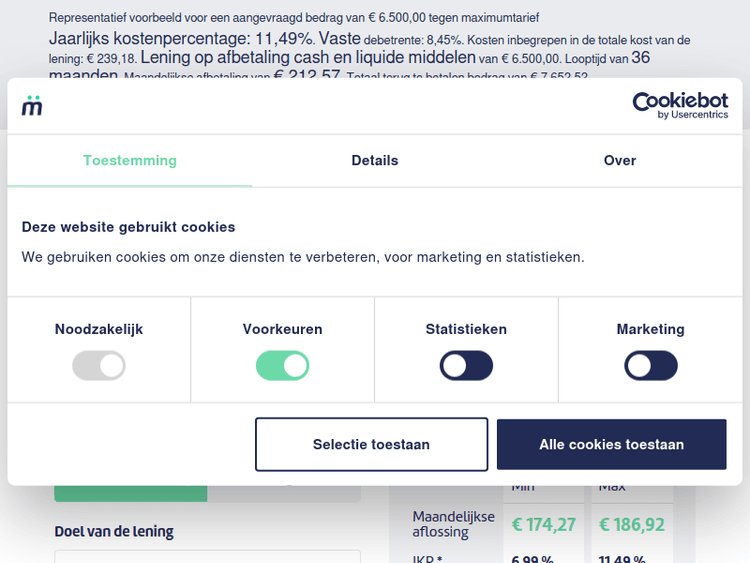The image size is (750, 563).
Task: Click the Maandelijkse aflossing row label
Action: click(453, 524)
